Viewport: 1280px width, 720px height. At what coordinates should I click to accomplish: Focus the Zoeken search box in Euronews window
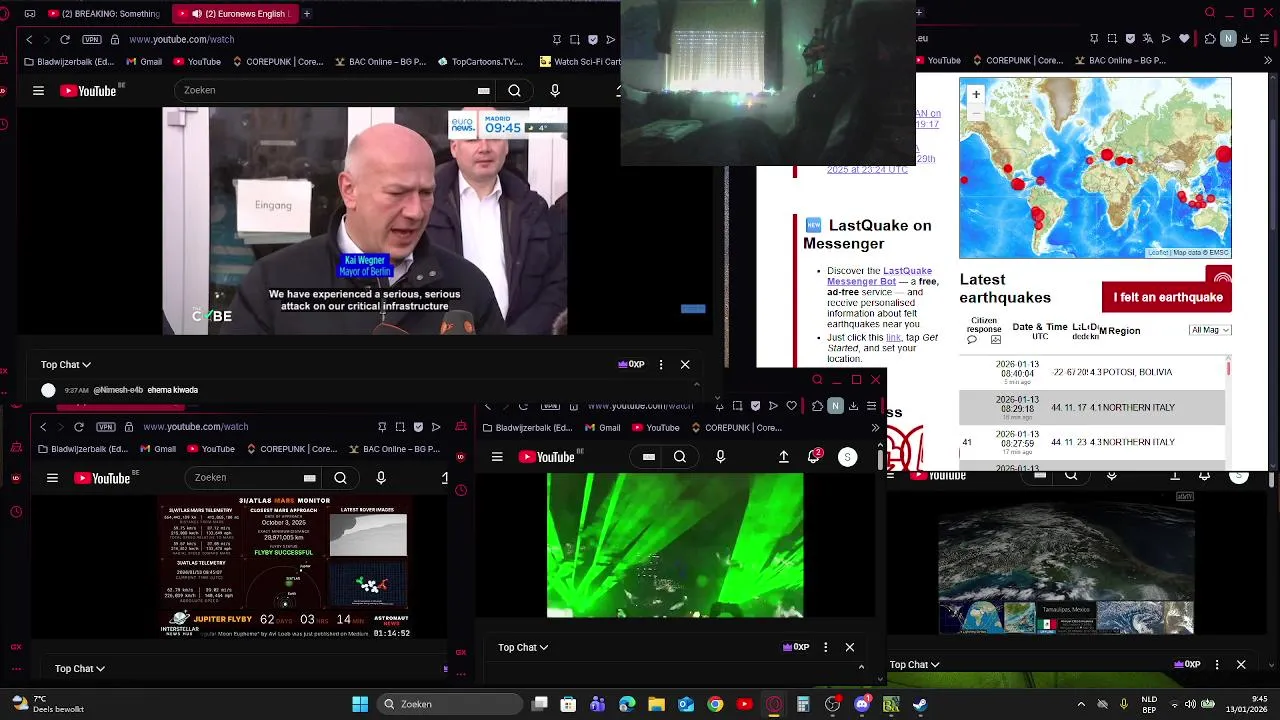click(325, 90)
